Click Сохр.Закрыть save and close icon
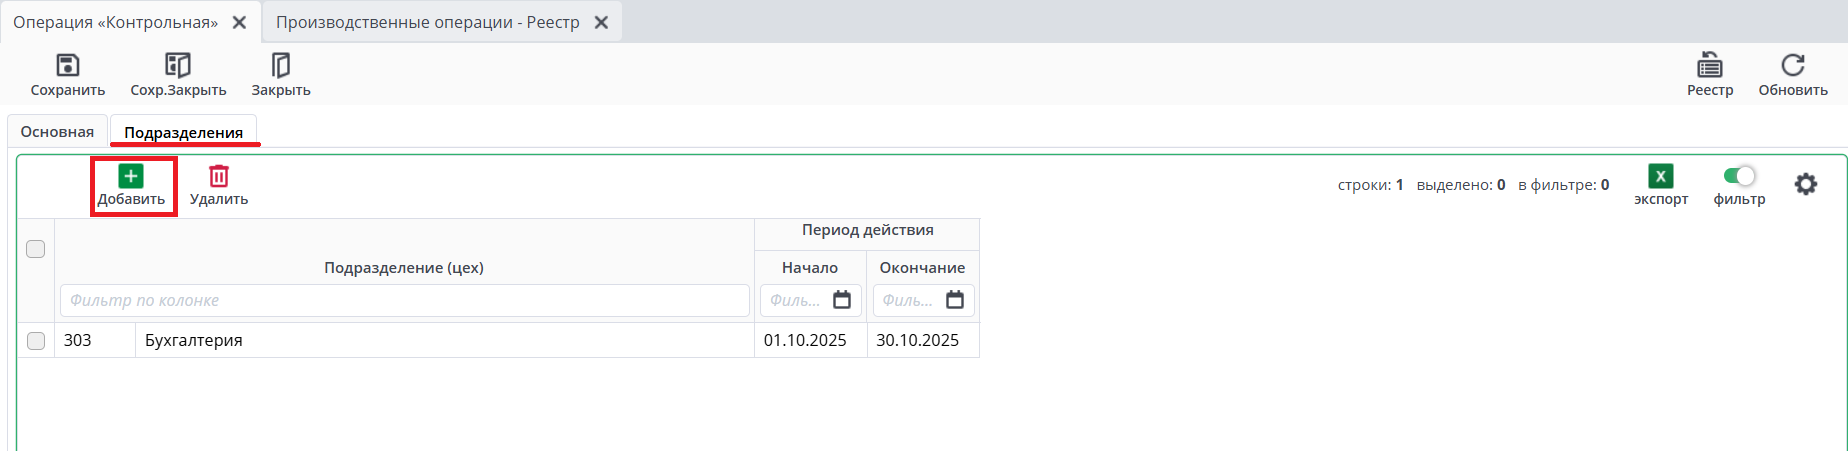 click(x=178, y=66)
